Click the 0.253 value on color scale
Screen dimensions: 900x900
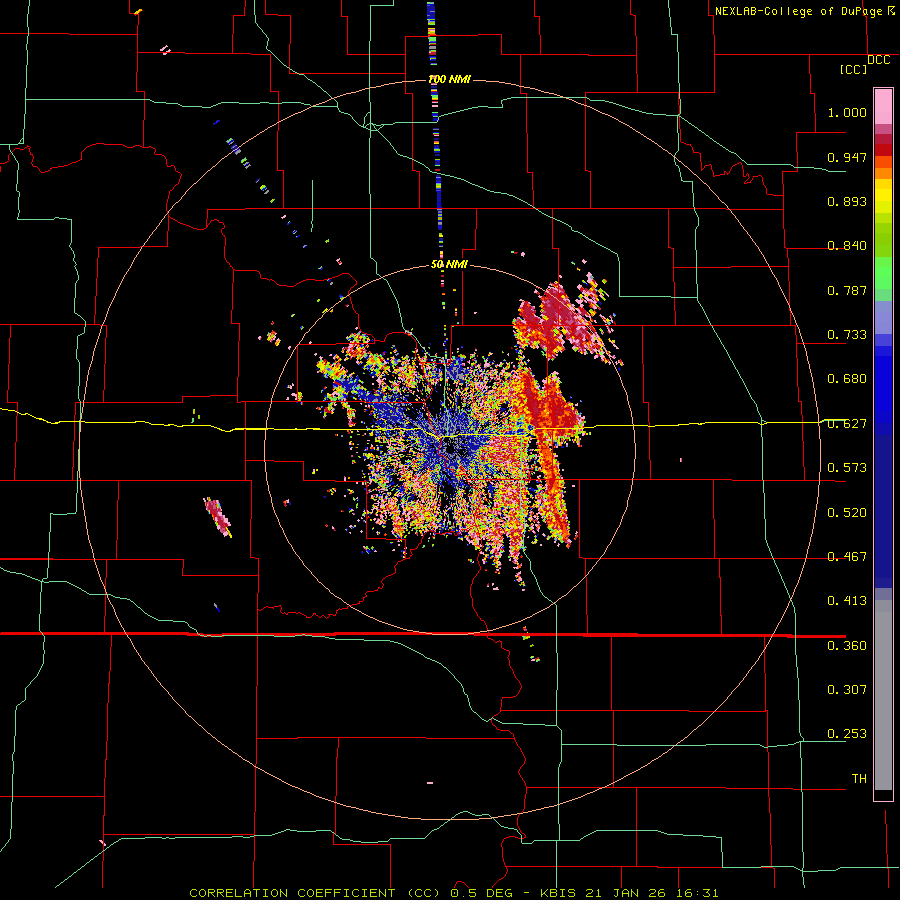pos(847,734)
